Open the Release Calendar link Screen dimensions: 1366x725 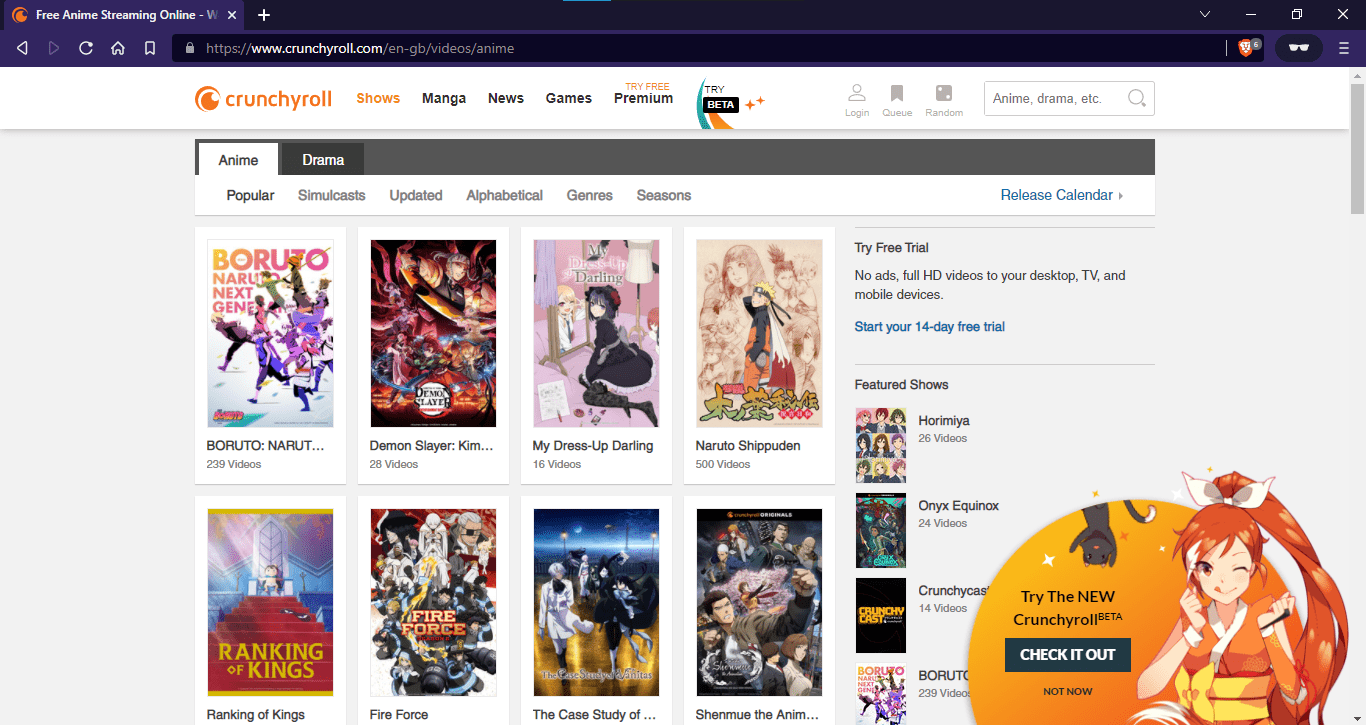click(x=1061, y=195)
